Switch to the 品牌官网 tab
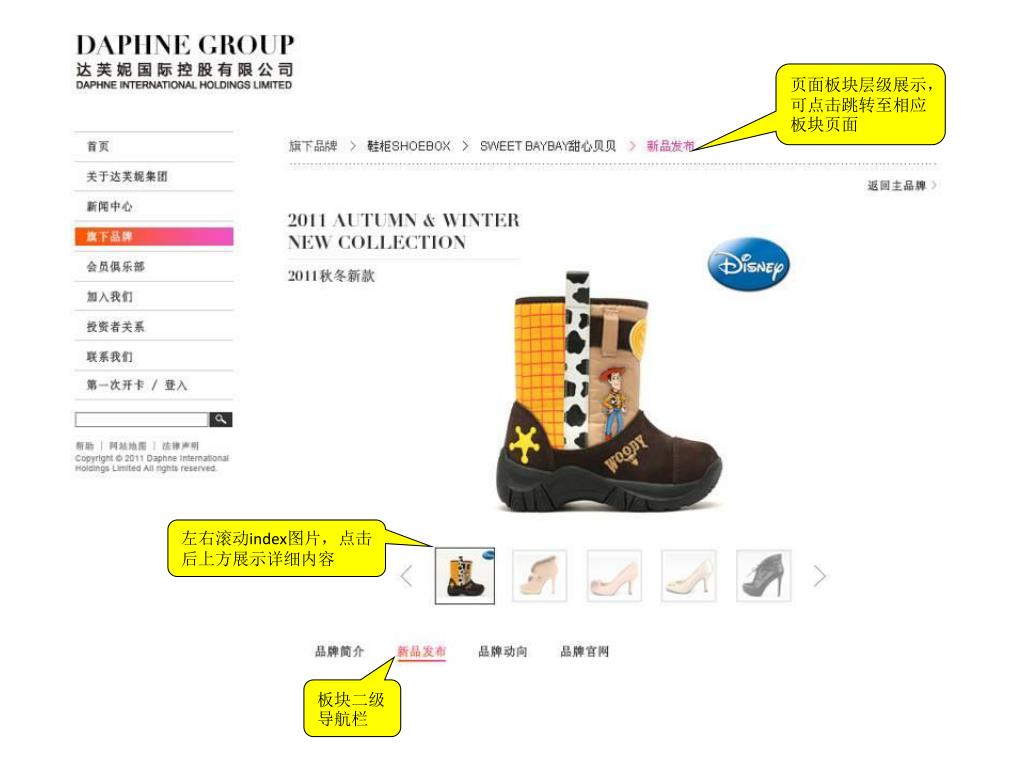Viewport: 1024px width, 768px height. [x=584, y=651]
